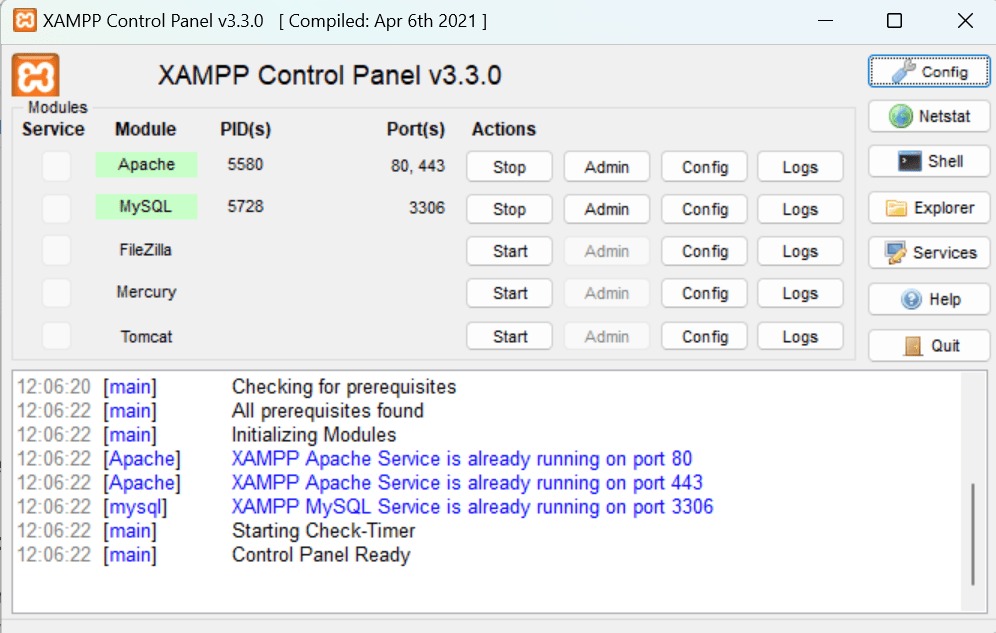Screen dimensions: 996x633
Task: Start the FileZilla module
Action: coord(509,251)
